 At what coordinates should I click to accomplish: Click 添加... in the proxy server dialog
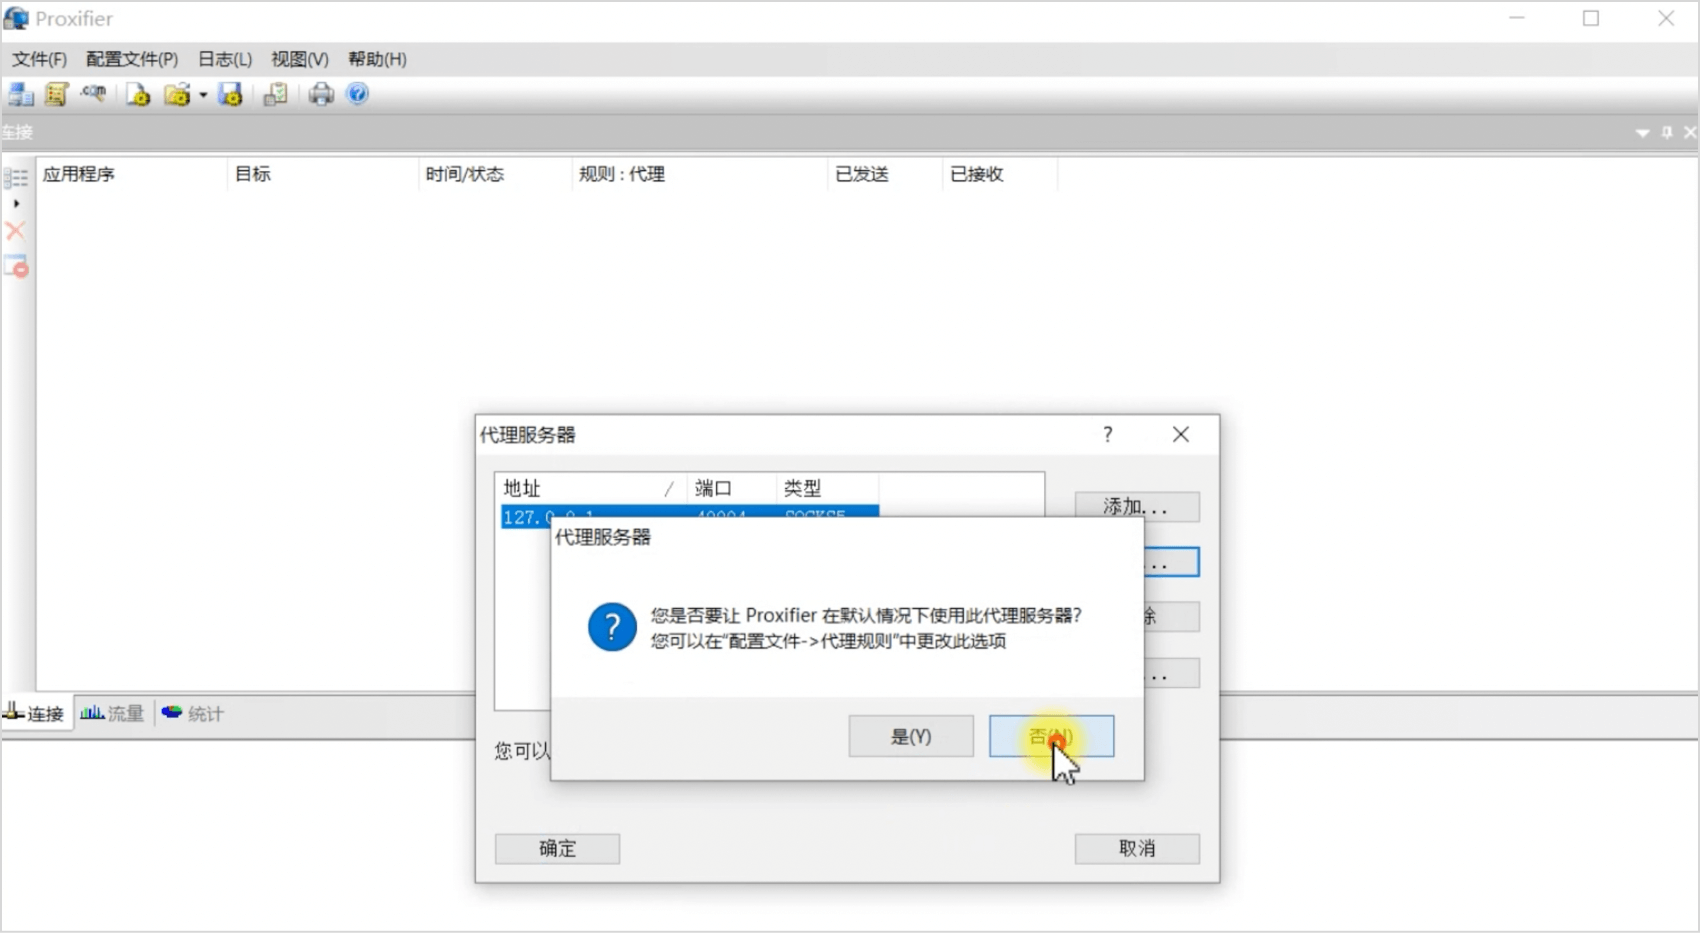1137,506
